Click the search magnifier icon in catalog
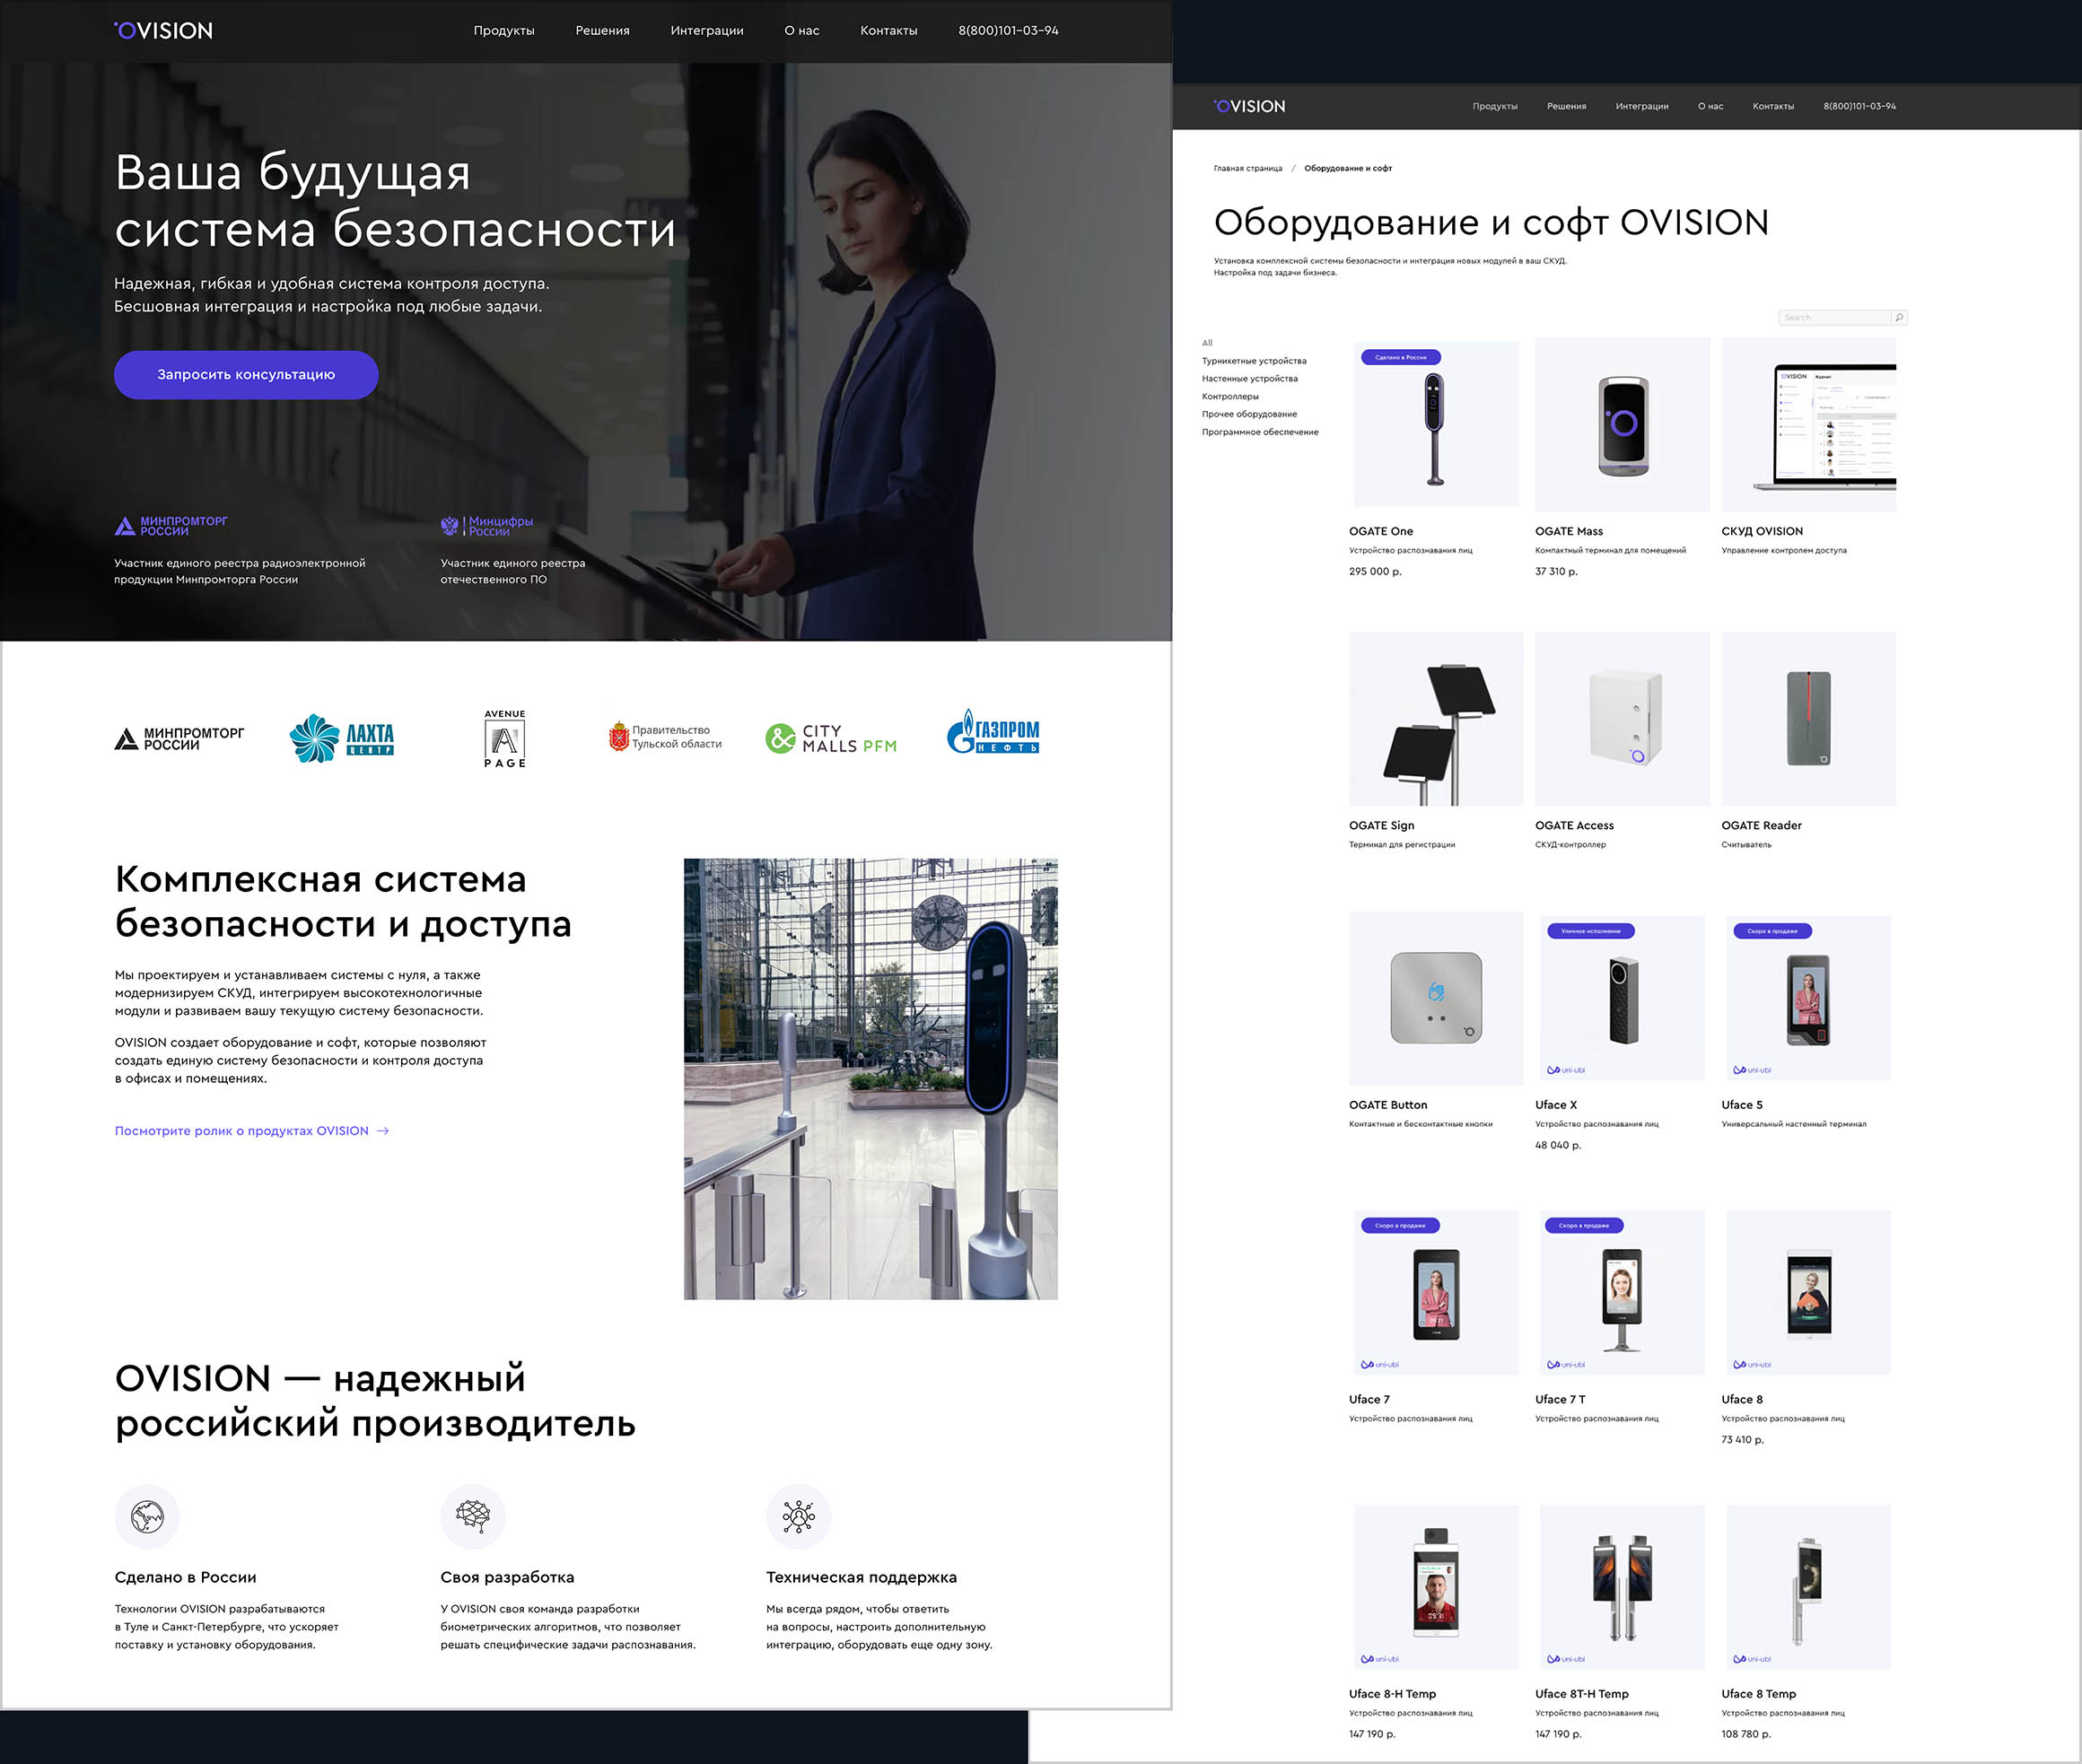 [x=1898, y=317]
